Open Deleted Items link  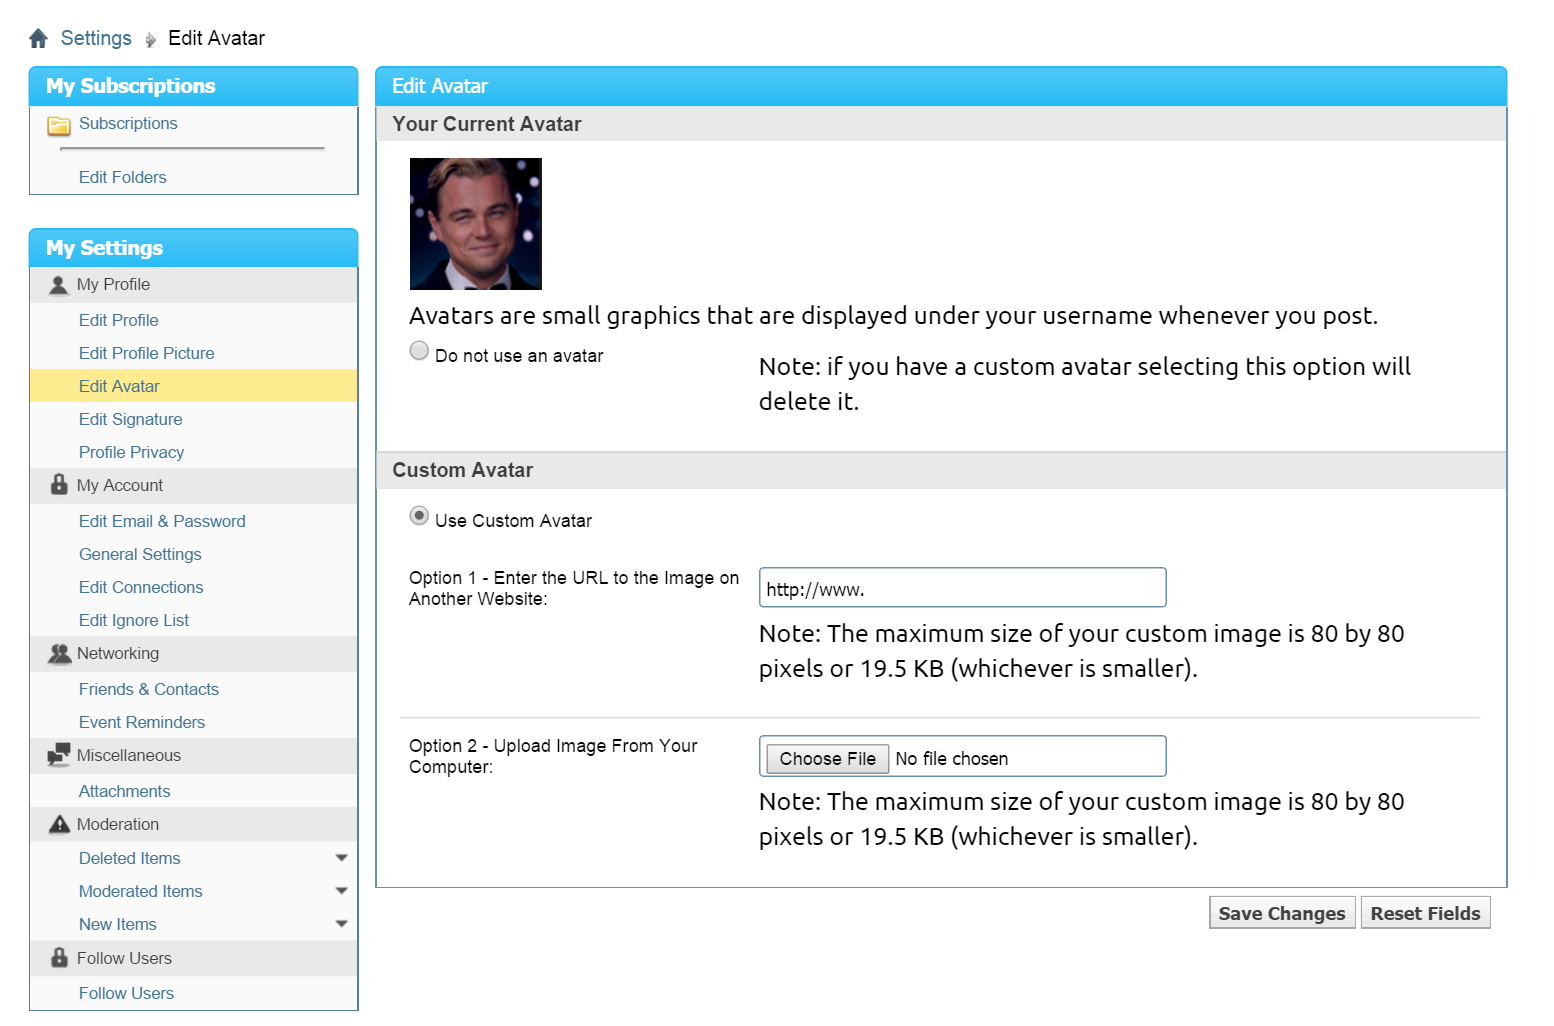(x=130, y=858)
